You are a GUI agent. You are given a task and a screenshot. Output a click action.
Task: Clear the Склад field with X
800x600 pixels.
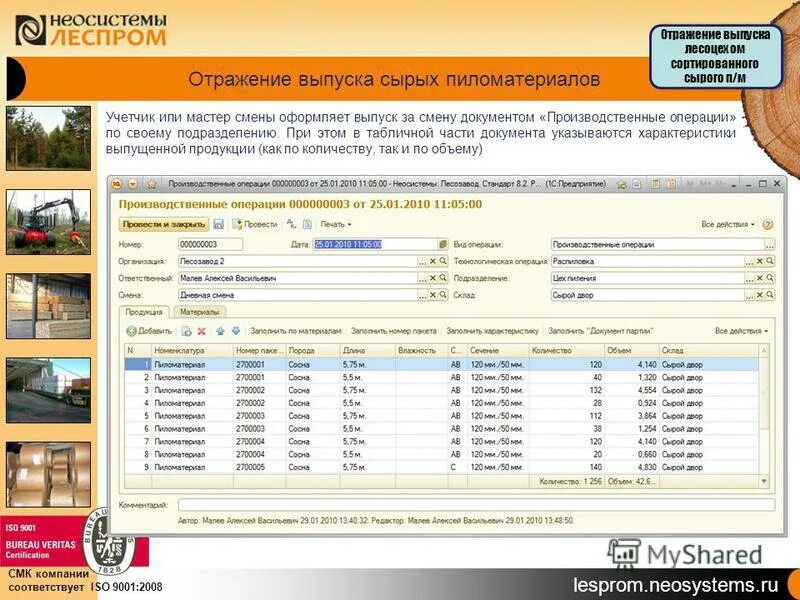[759, 295]
